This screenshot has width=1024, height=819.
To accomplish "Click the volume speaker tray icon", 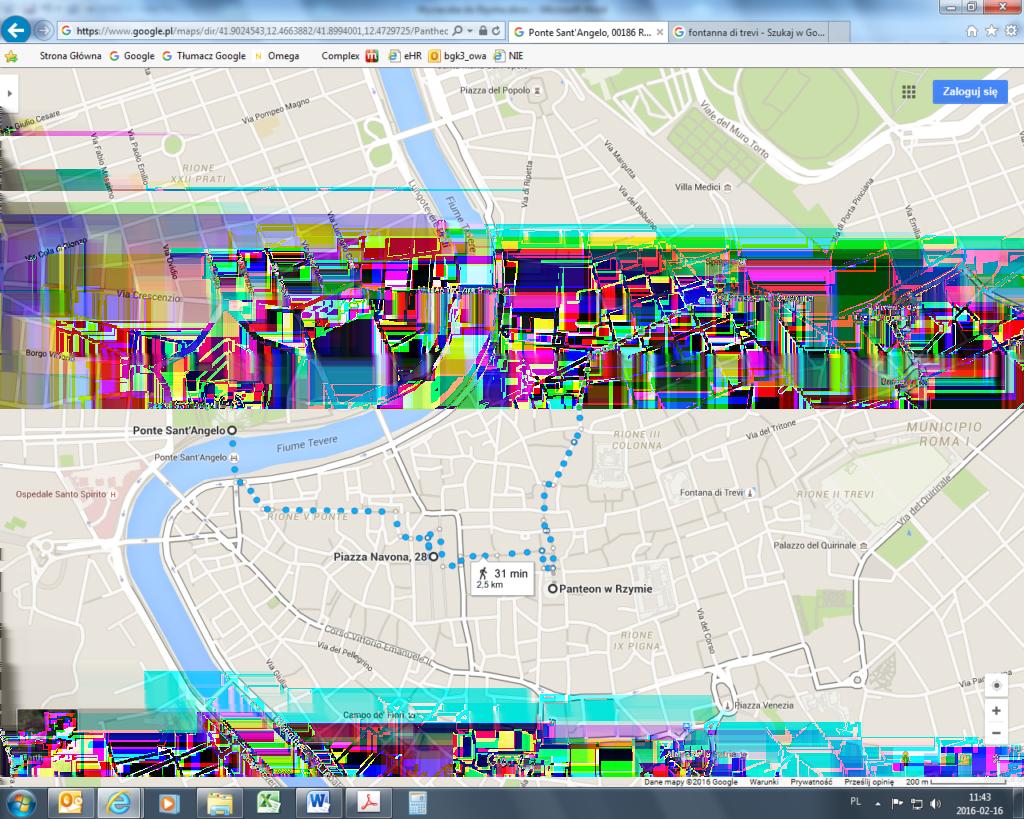I will (936, 803).
